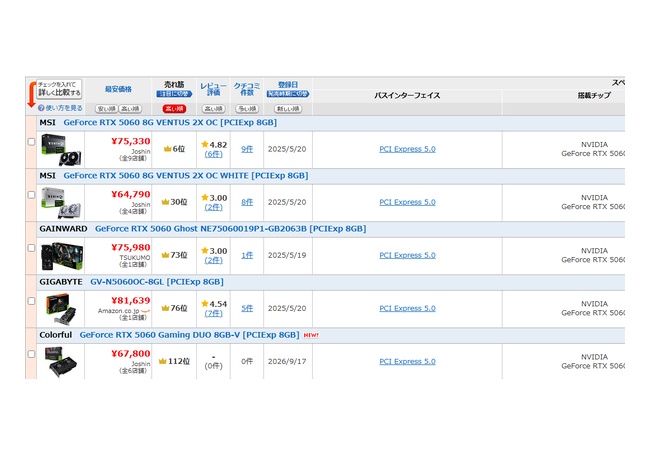Click the crown rank icon for 73位
This screenshot has width=650, height=450.
[165, 255]
